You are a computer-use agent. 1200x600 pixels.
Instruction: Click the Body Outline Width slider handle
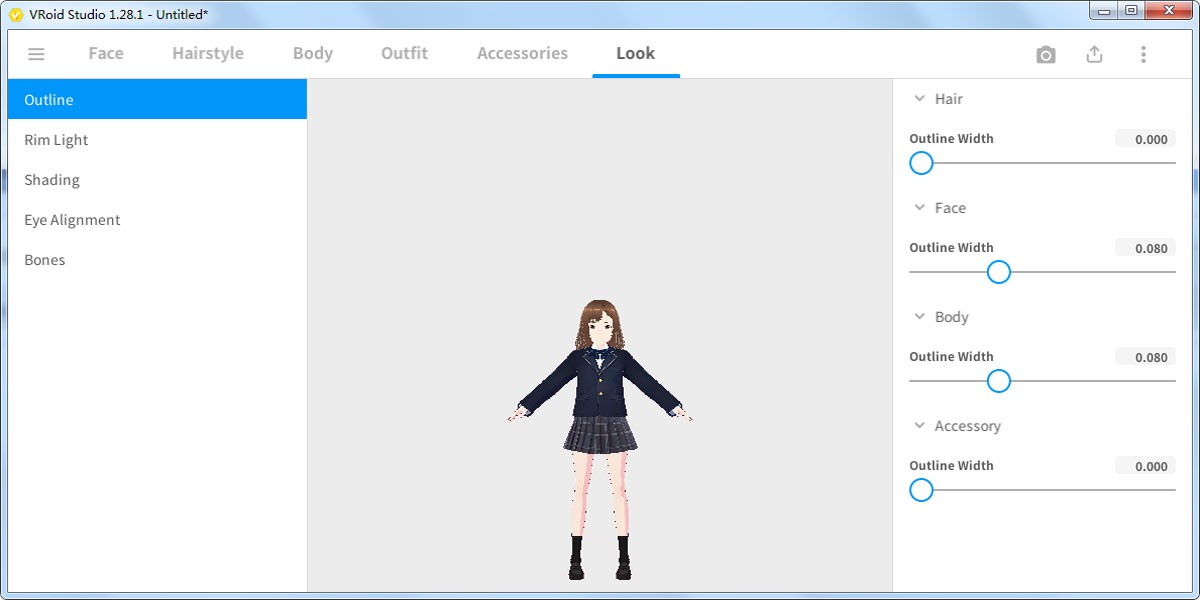coord(998,381)
